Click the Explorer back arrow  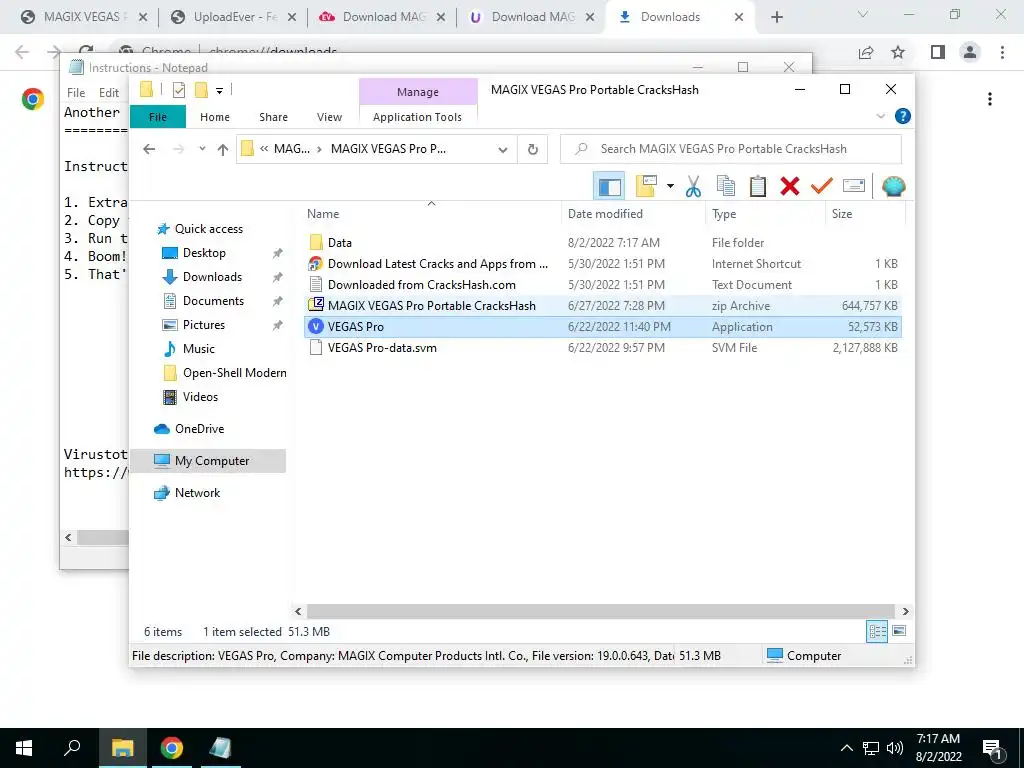pyautogui.click(x=149, y=150)
